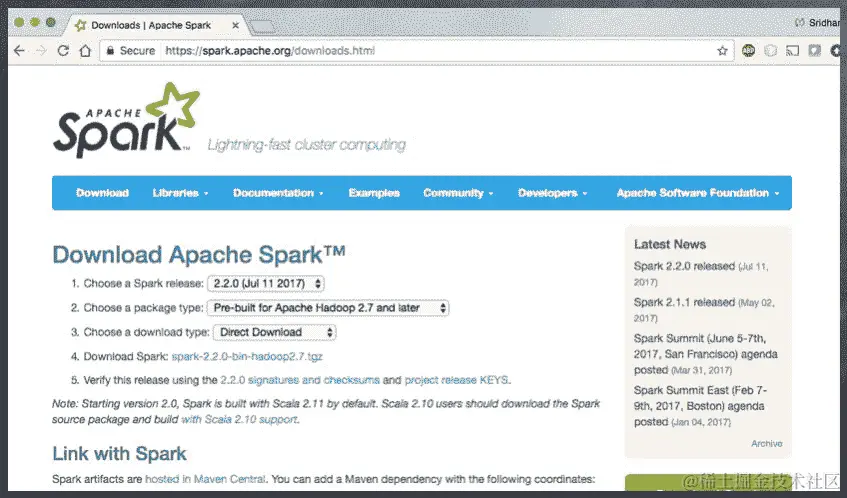The width and height of the screenshot is (847, 498).
Task: Open a new browser tab
Action: (262, 26)
